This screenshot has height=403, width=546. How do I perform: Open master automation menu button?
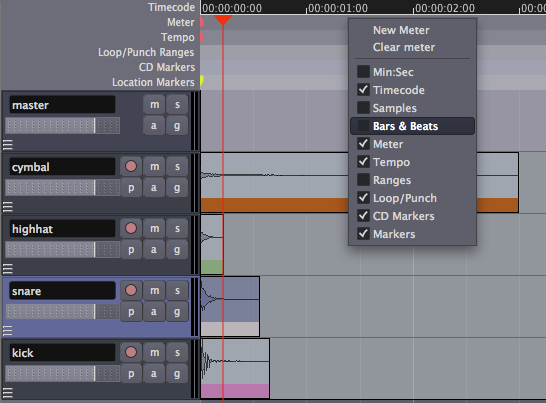[154, 125]
